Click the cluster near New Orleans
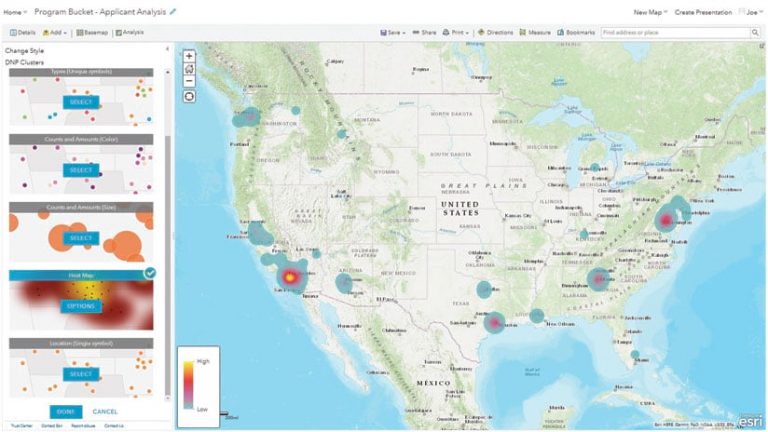This screenshot has width=768, height=432. click(x=537, y=316)
